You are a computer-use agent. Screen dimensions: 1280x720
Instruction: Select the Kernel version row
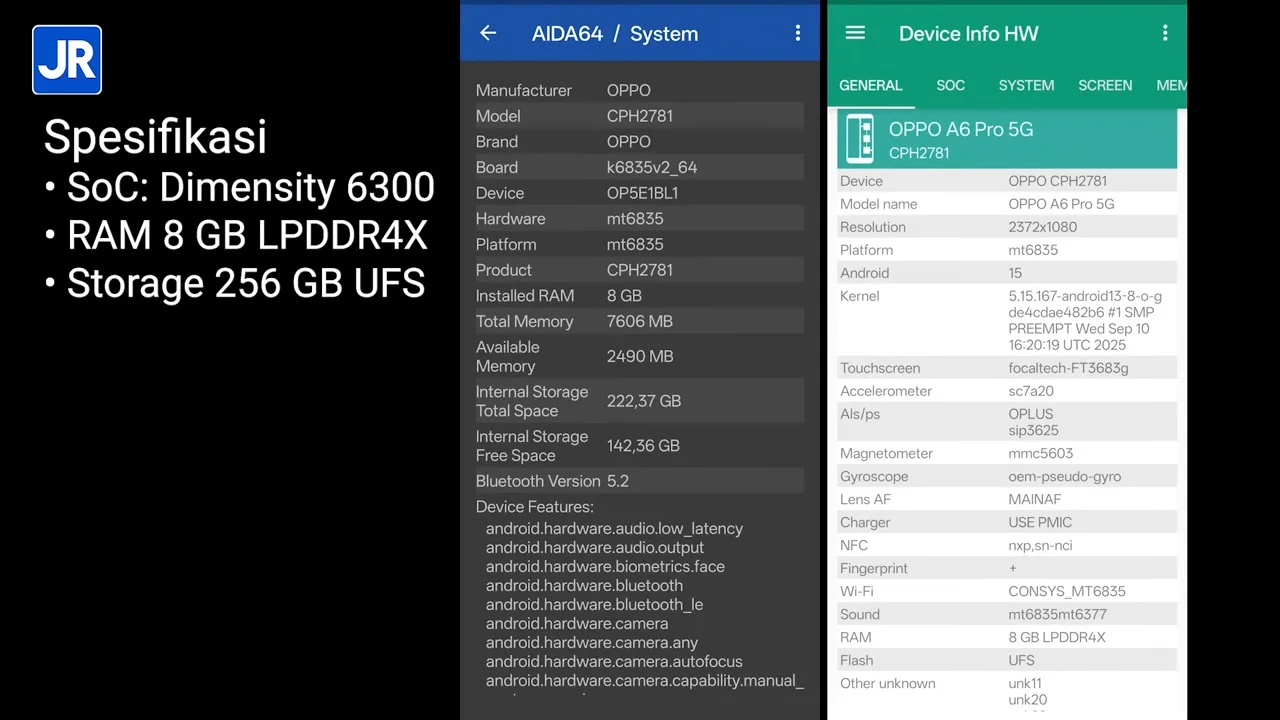1007,320
